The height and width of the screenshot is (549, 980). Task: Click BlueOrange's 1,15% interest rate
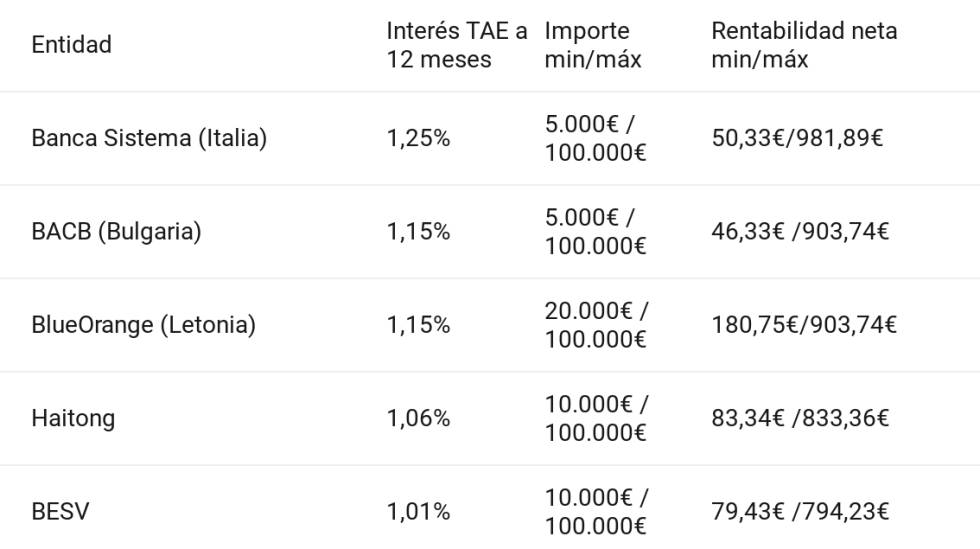tap(418, 325)
